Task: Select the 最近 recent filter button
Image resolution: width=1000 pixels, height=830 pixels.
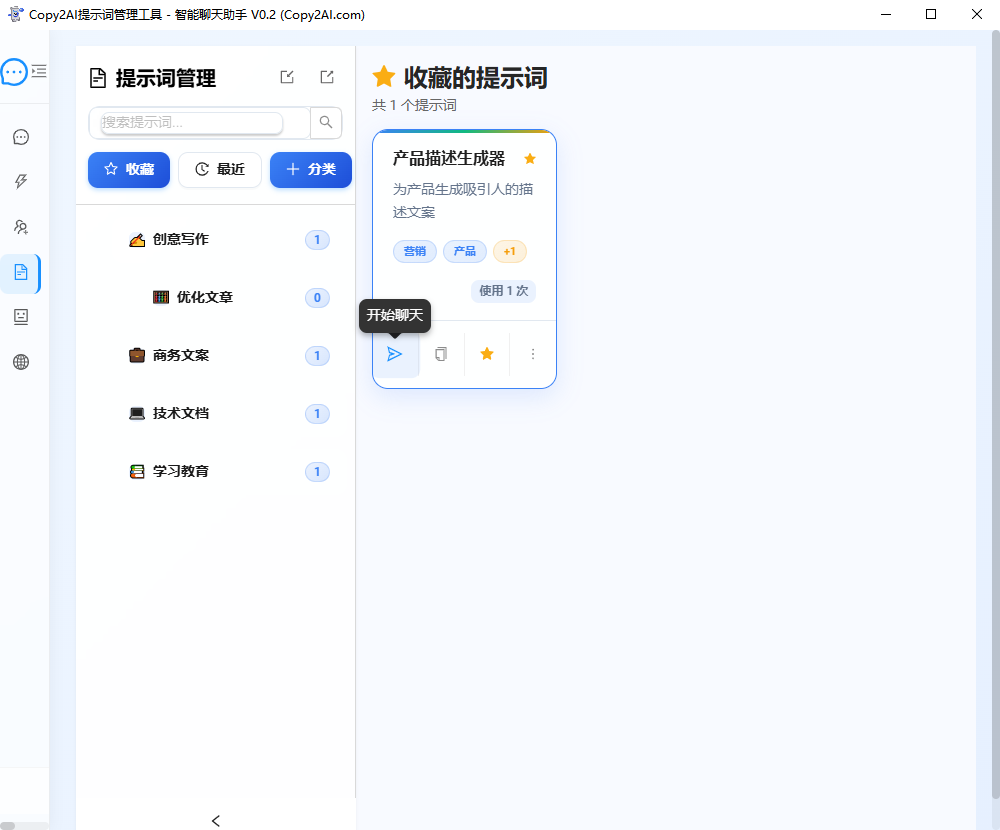Action: click(220, 170)
